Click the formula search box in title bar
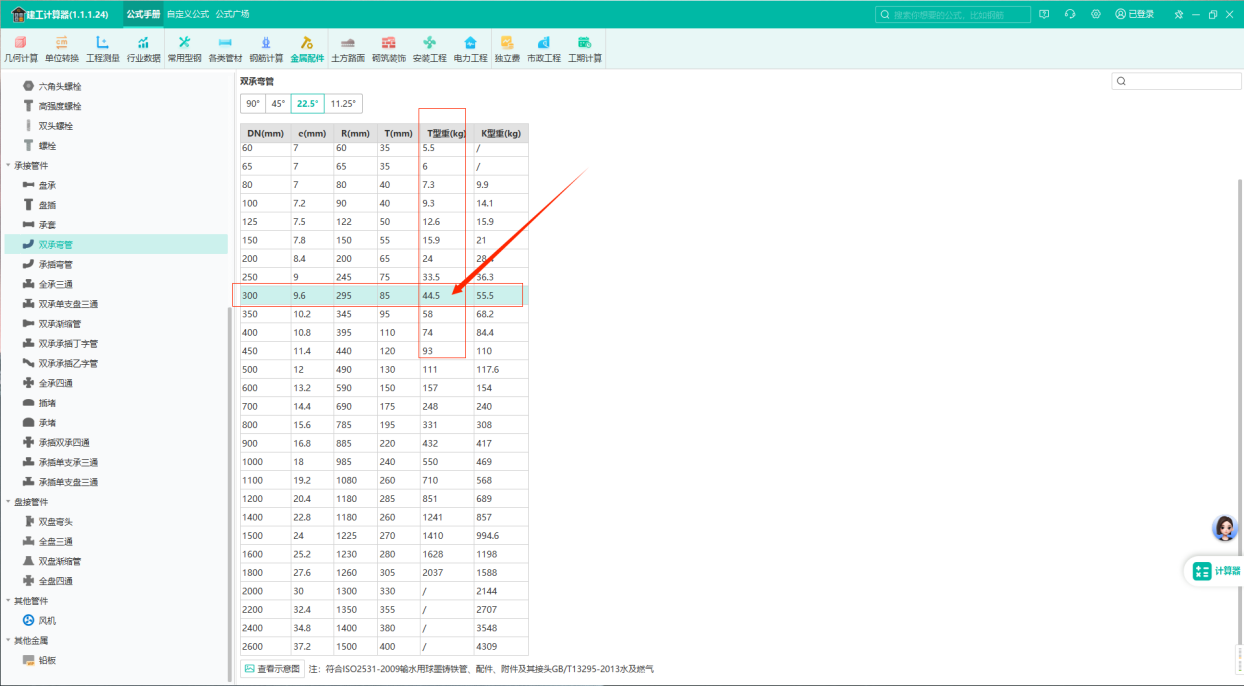Screen dimensions: 1244x686 coord(953,14)
